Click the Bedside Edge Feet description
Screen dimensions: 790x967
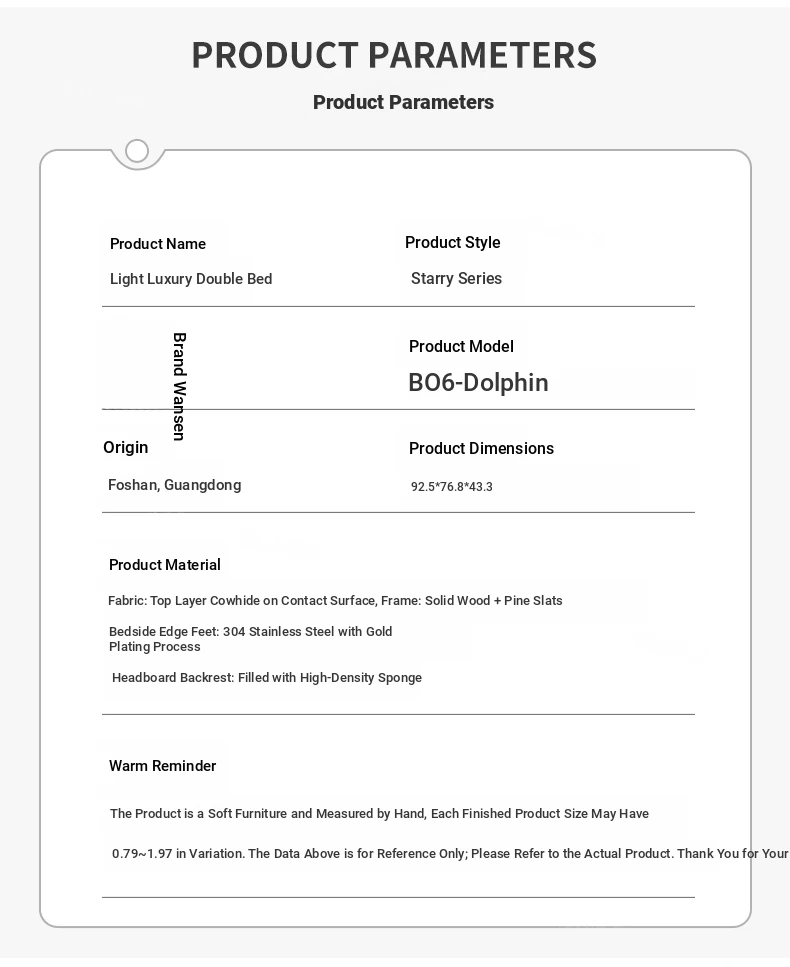tap(250, 639)
